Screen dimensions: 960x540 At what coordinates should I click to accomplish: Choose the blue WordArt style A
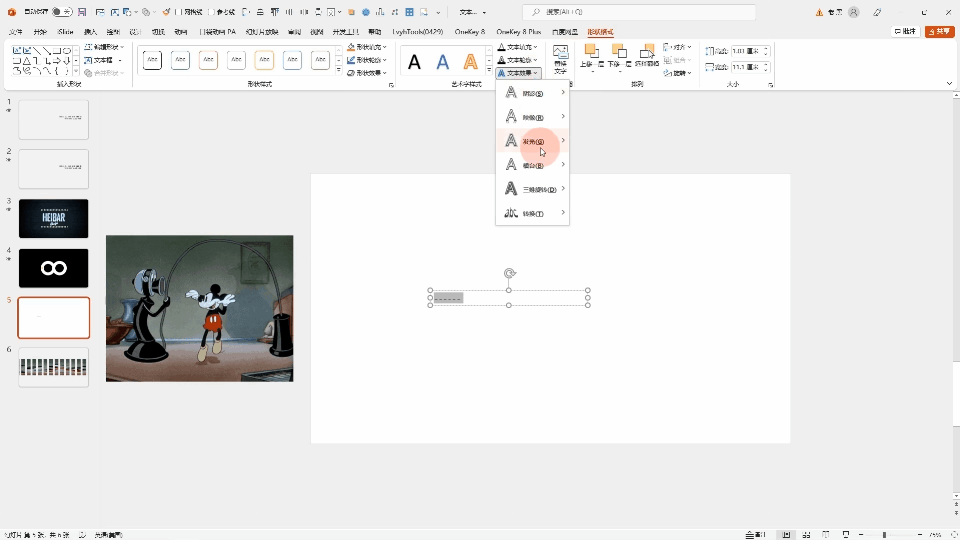(x=443, y=61)
